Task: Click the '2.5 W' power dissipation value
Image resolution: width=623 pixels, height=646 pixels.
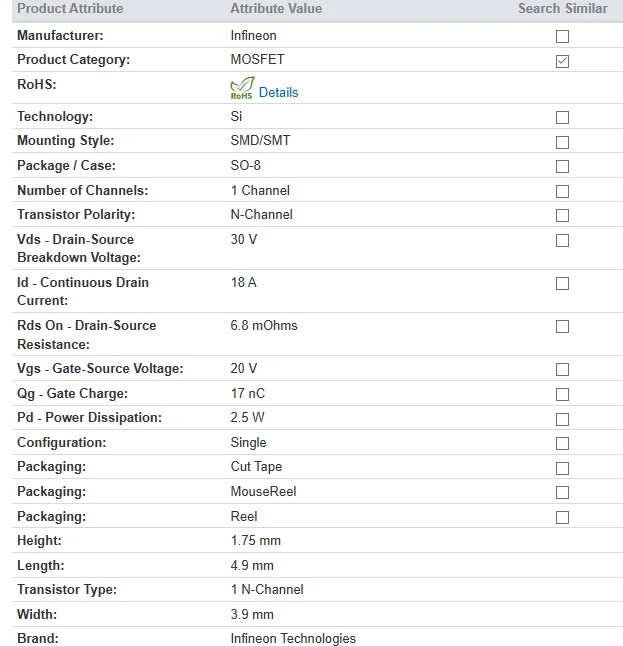Action: point(247,417)
